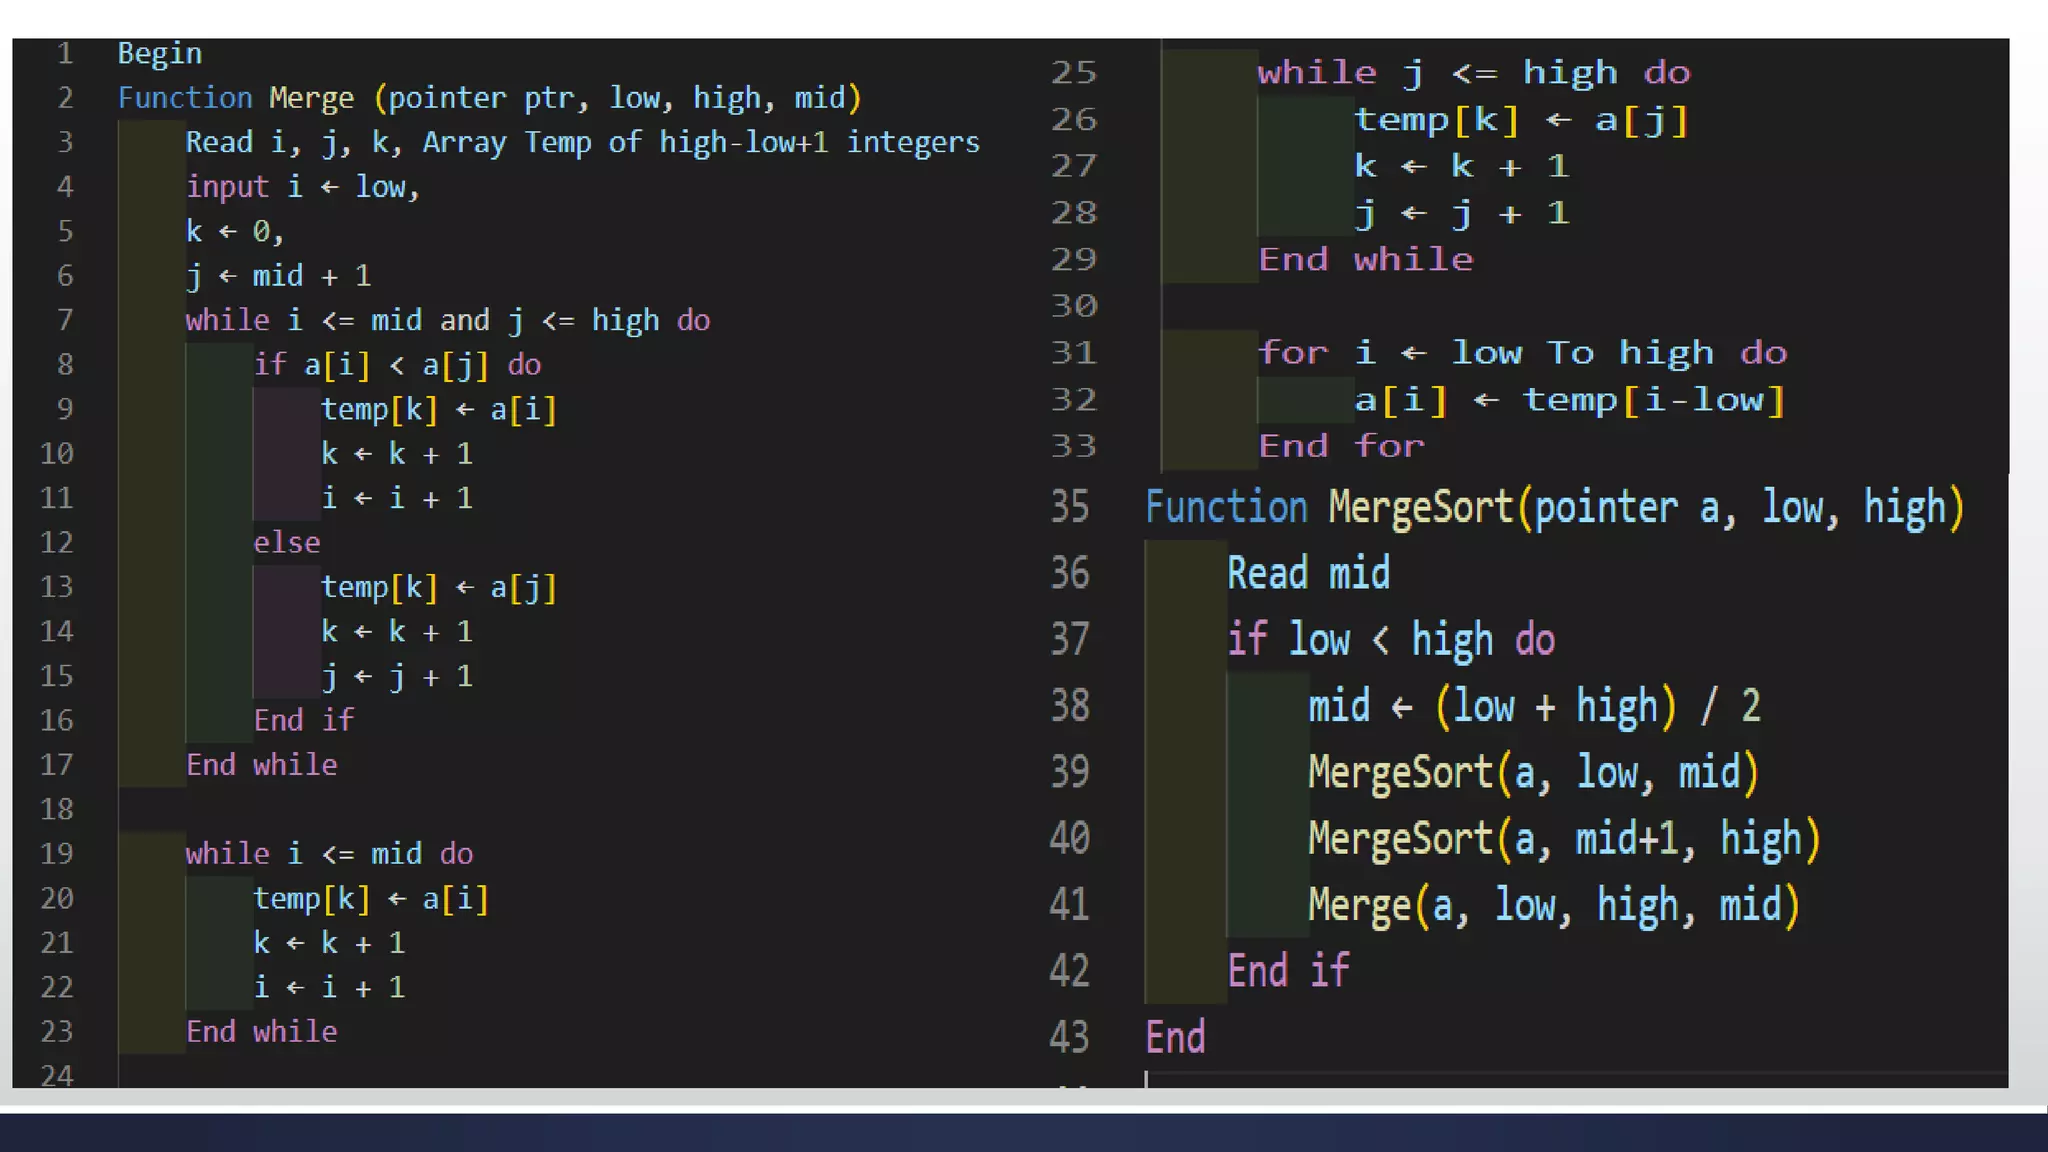This screenshot has width=2048, height=1152.
Task: Click the final 'End' on line 43
Action: [1175, 1038]
